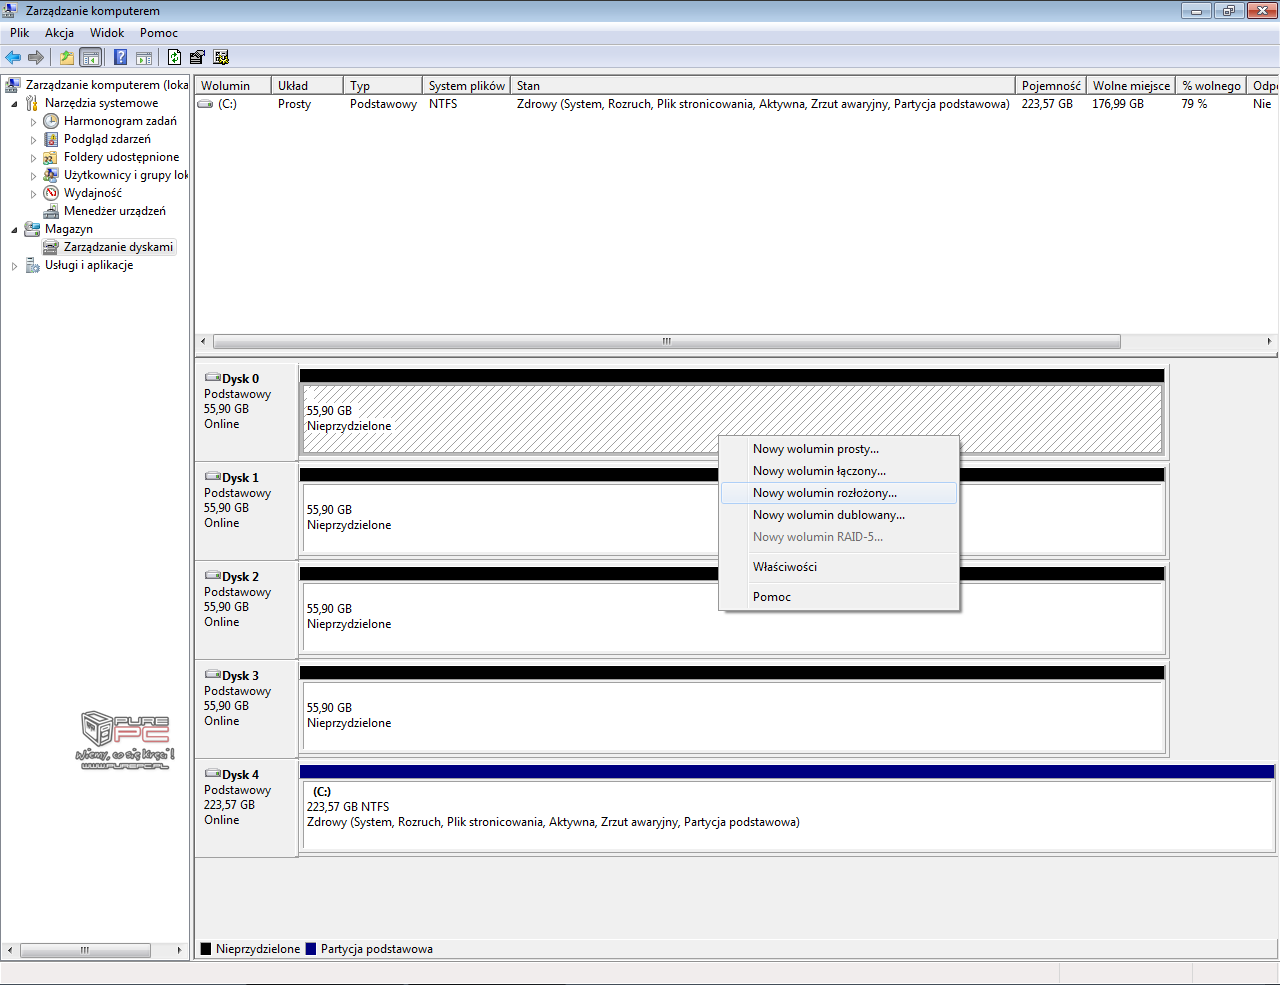Open Właściwości from the context menu
The width and height of the screenshot is (1280, 985).
tap(838, 567)
